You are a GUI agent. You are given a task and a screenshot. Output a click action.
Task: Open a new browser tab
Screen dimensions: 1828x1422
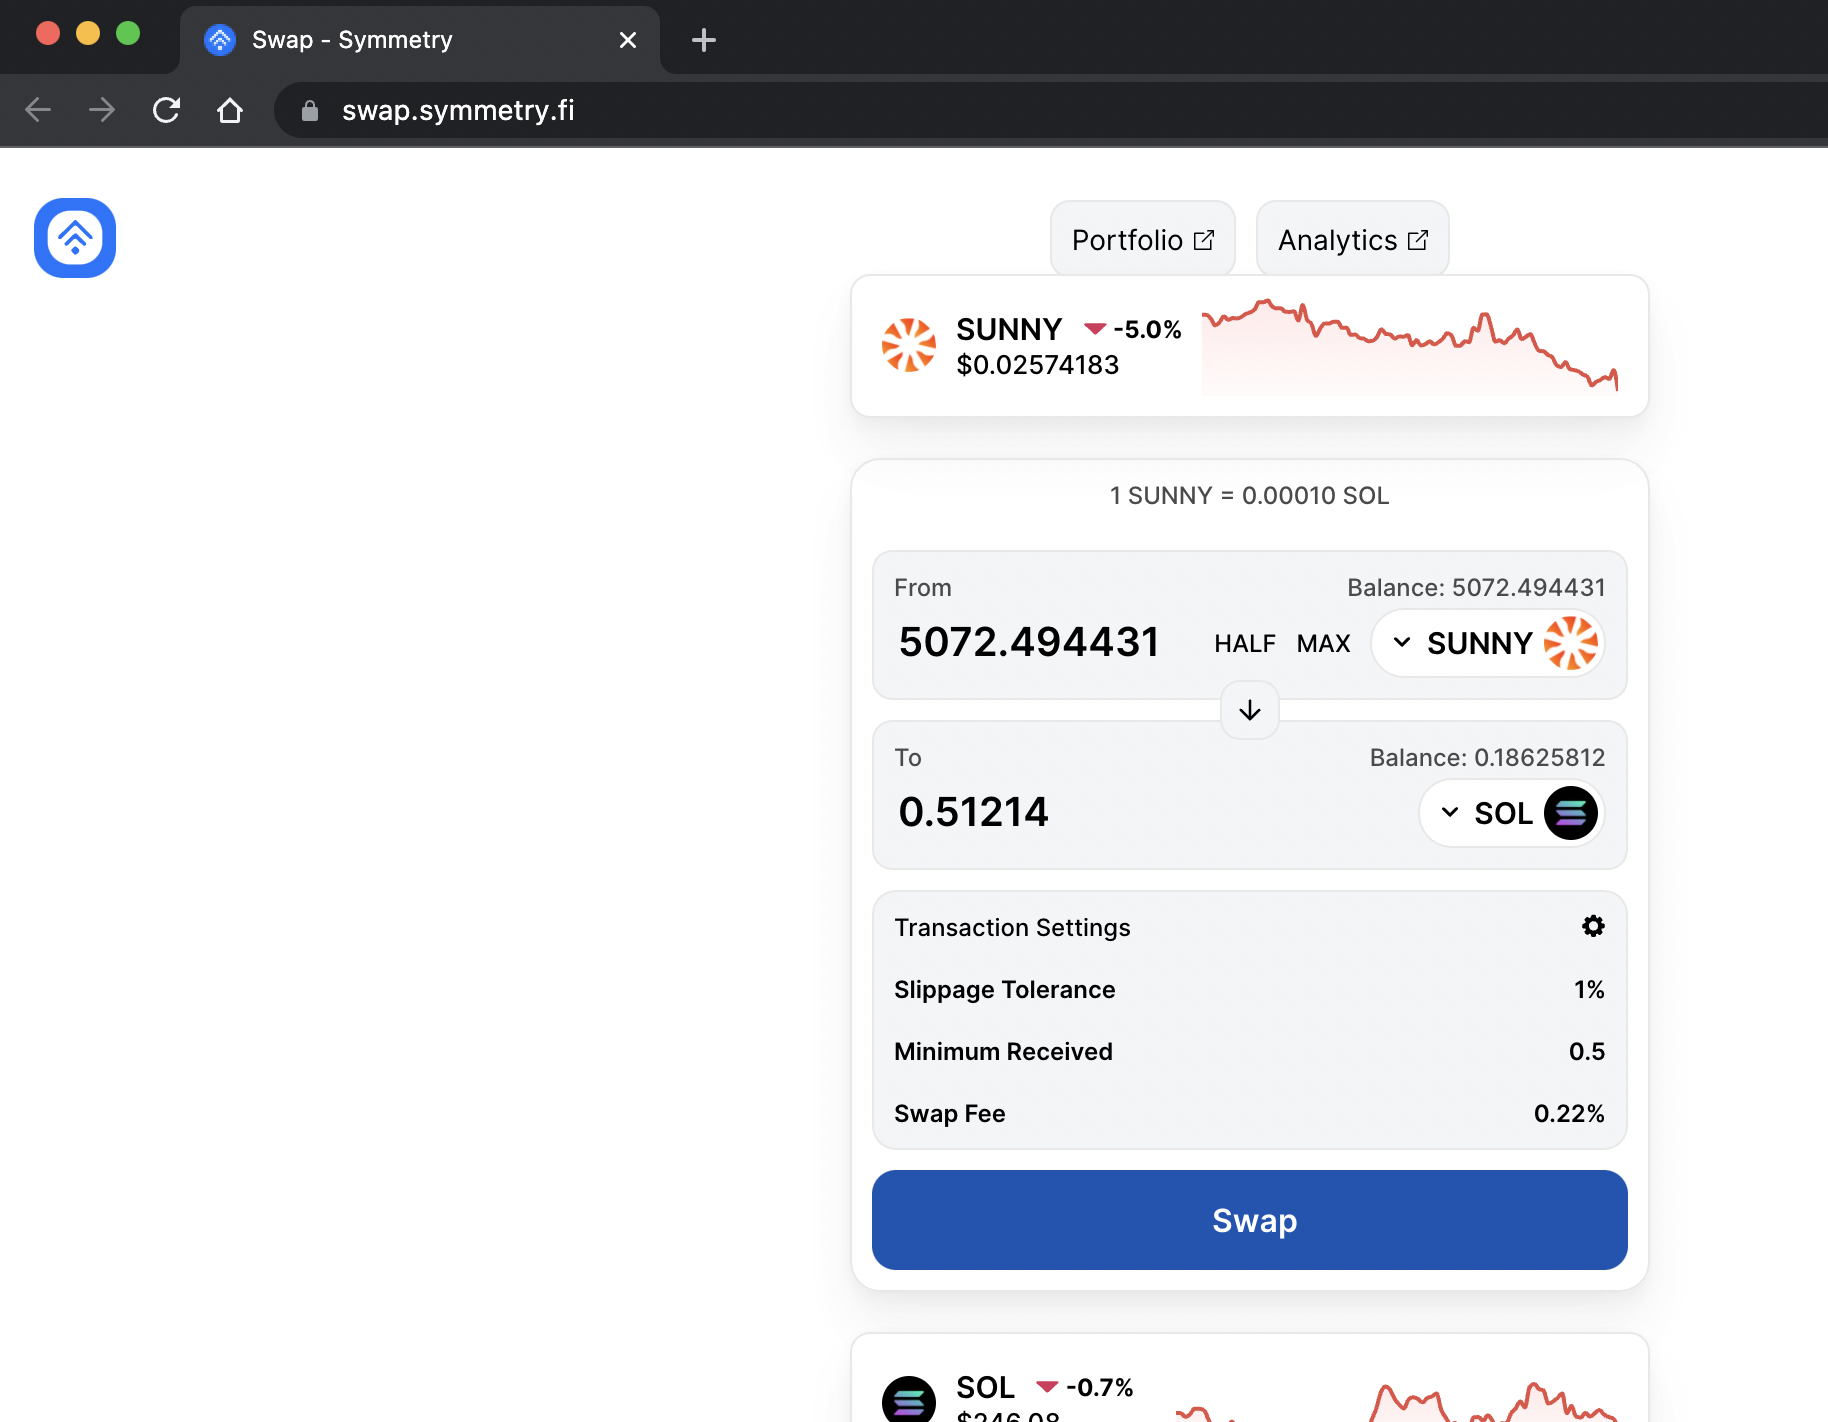point(704,40)
